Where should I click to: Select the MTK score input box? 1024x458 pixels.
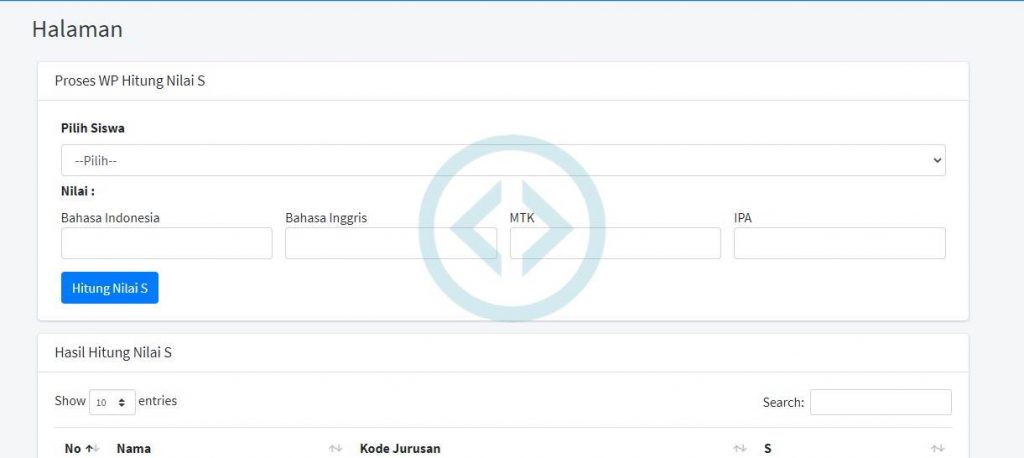615,243
